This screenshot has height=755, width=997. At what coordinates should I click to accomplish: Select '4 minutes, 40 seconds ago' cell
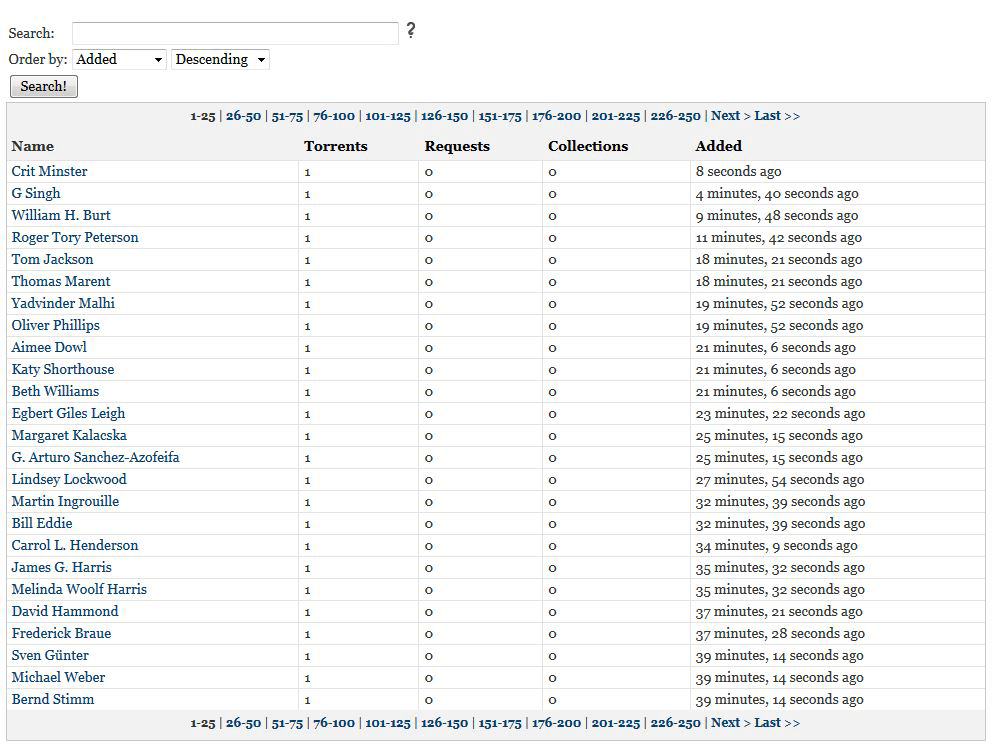click(x=777, y=193)
